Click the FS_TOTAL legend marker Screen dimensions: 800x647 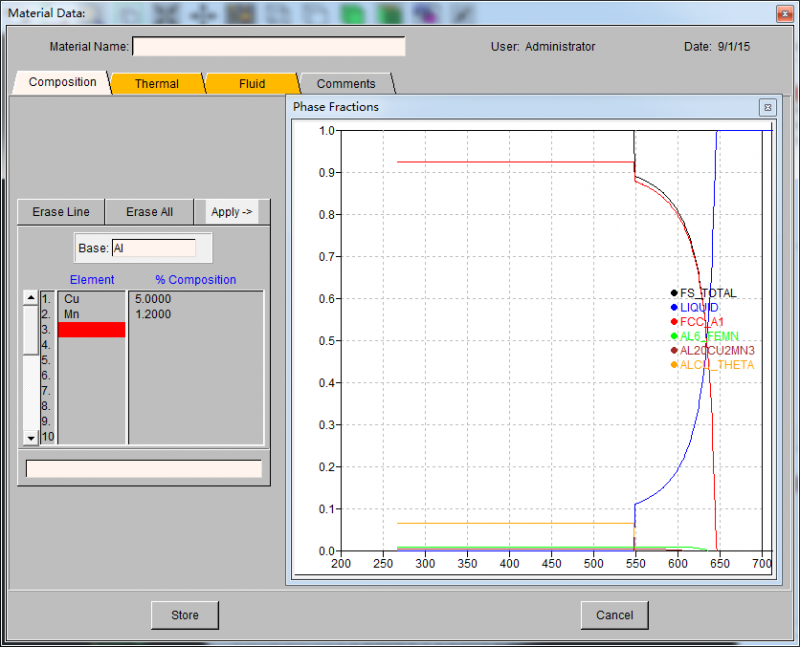coord(674,293)
